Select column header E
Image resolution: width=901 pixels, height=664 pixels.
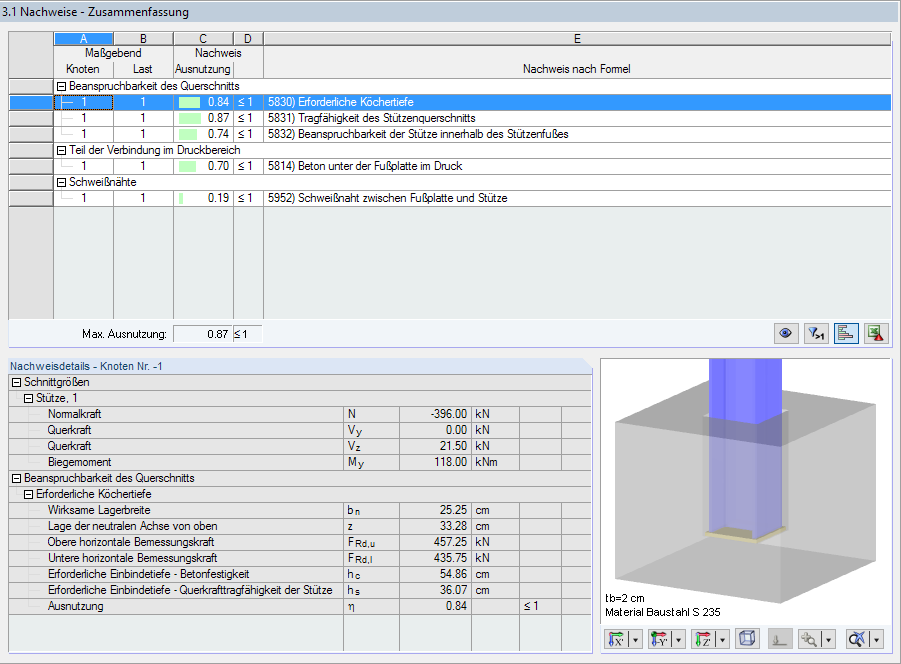577,38
